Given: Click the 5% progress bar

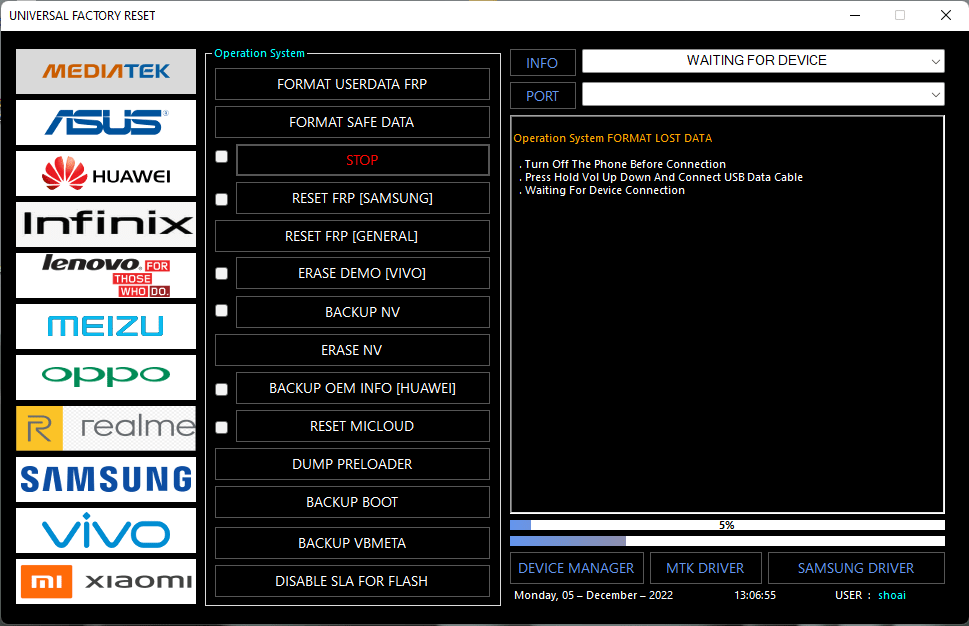Looking at the screenshot, I should coord(726,524).
